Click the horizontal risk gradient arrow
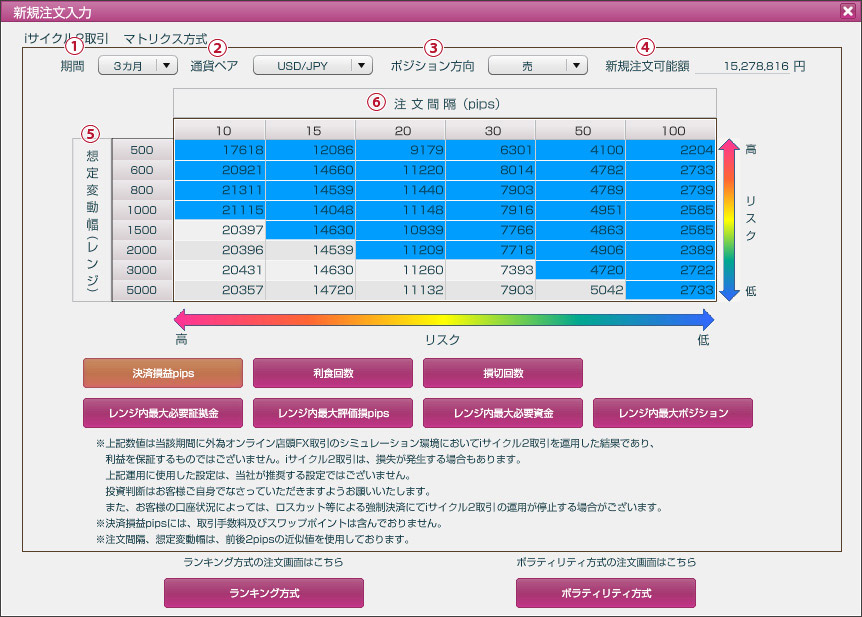The width and height of the screenshot is (862, 617). click(x=445, y=319)
